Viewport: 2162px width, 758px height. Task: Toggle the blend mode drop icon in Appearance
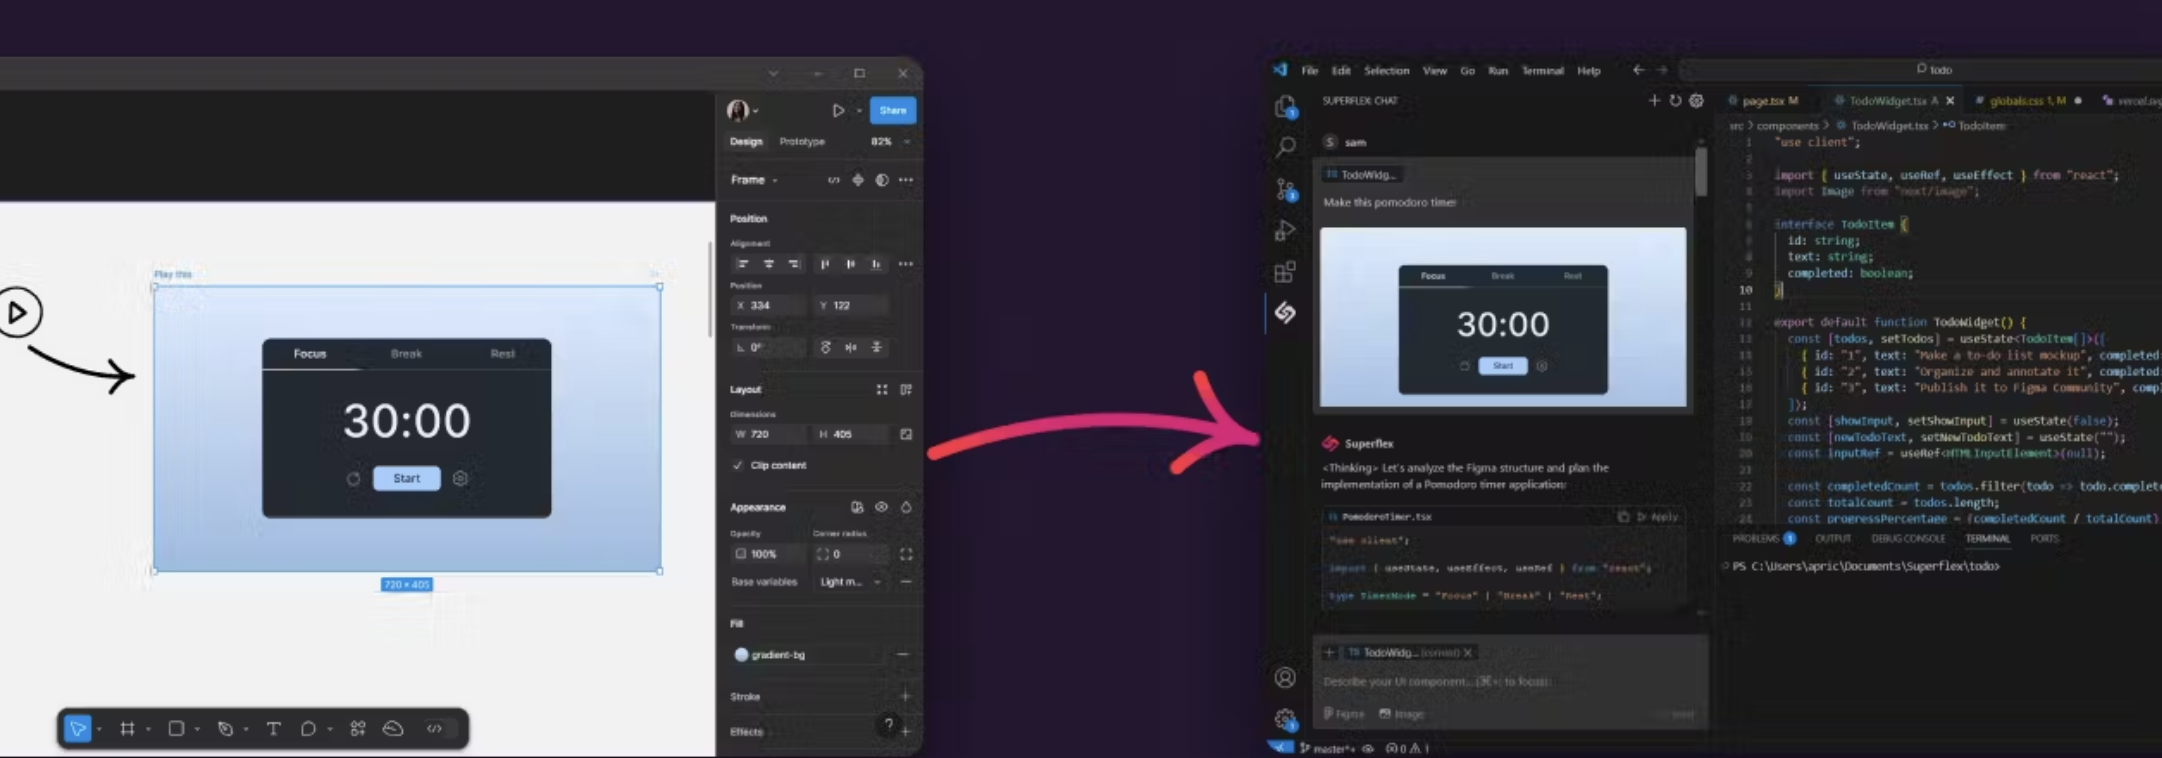tap(906, 507)
